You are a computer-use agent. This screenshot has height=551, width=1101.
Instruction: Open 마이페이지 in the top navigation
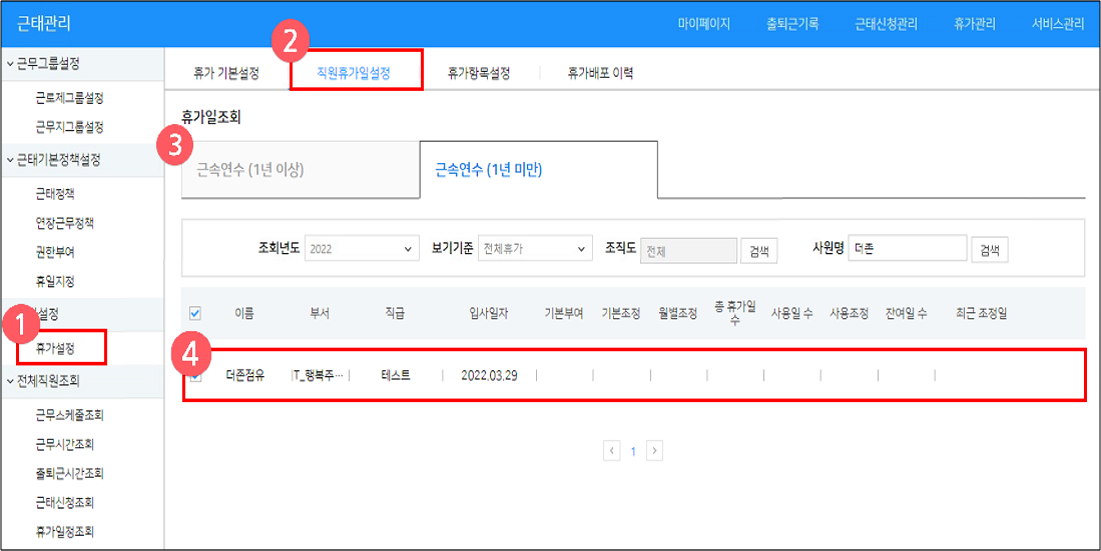coord(704,24)
